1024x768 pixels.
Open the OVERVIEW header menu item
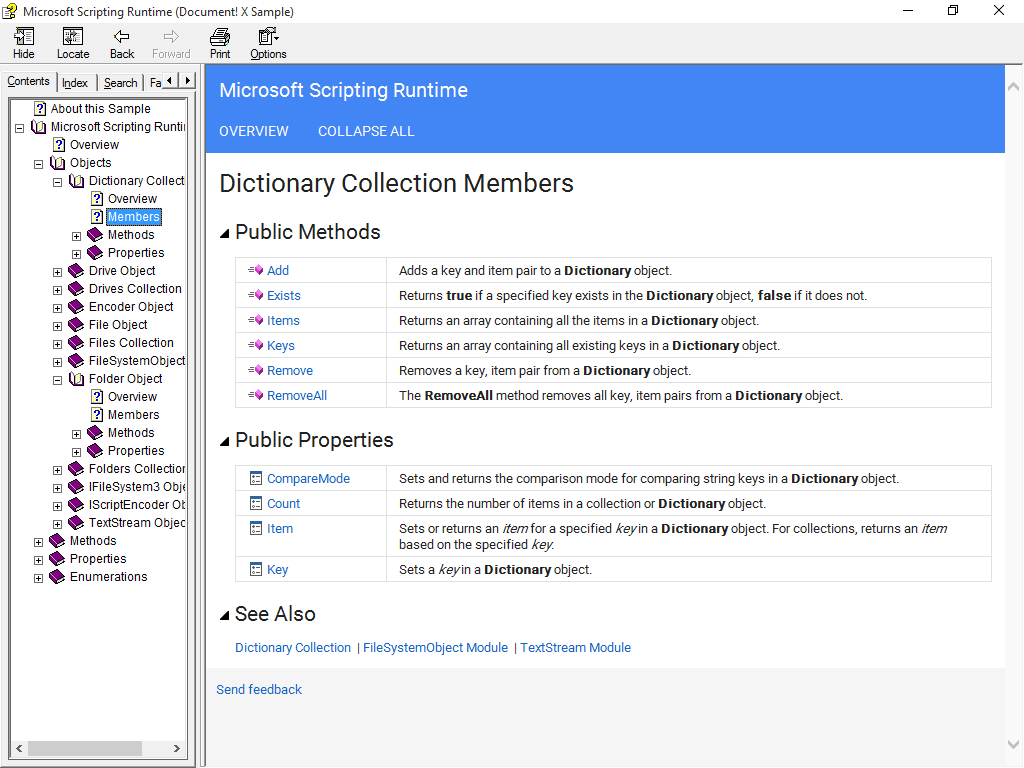253,131
